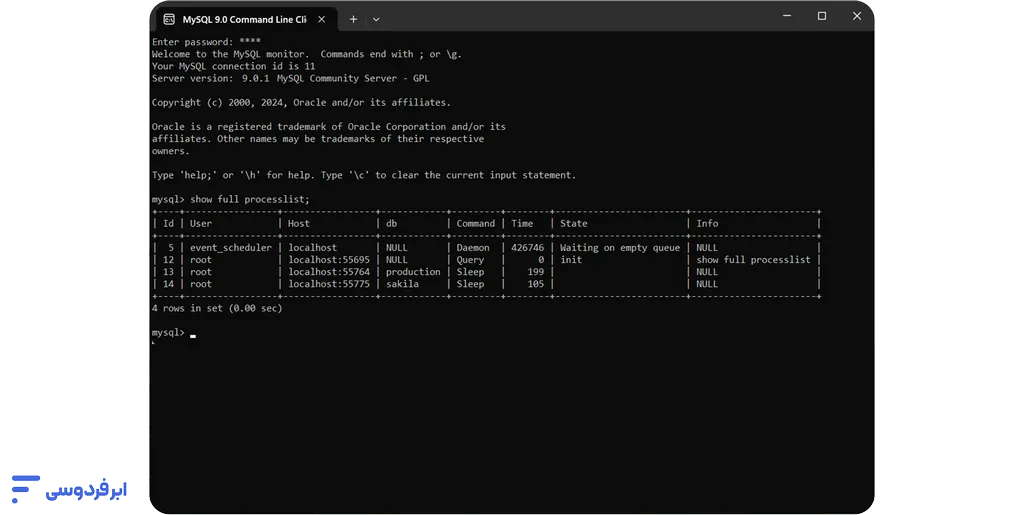
Task: Click the 'event_scheduler' user cell
Action: pyautogui.click(x=231, y=247)
